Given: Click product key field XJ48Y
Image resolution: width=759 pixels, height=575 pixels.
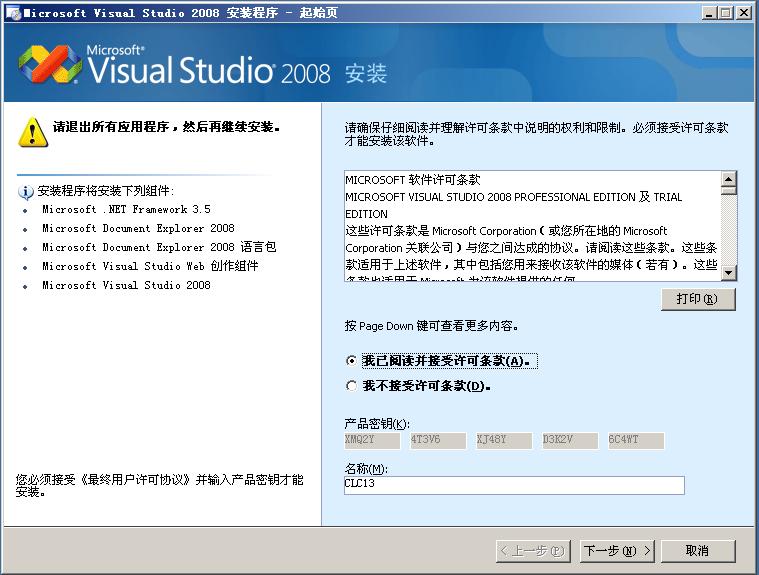Looking at the screenshot, I should pos(504,440).
